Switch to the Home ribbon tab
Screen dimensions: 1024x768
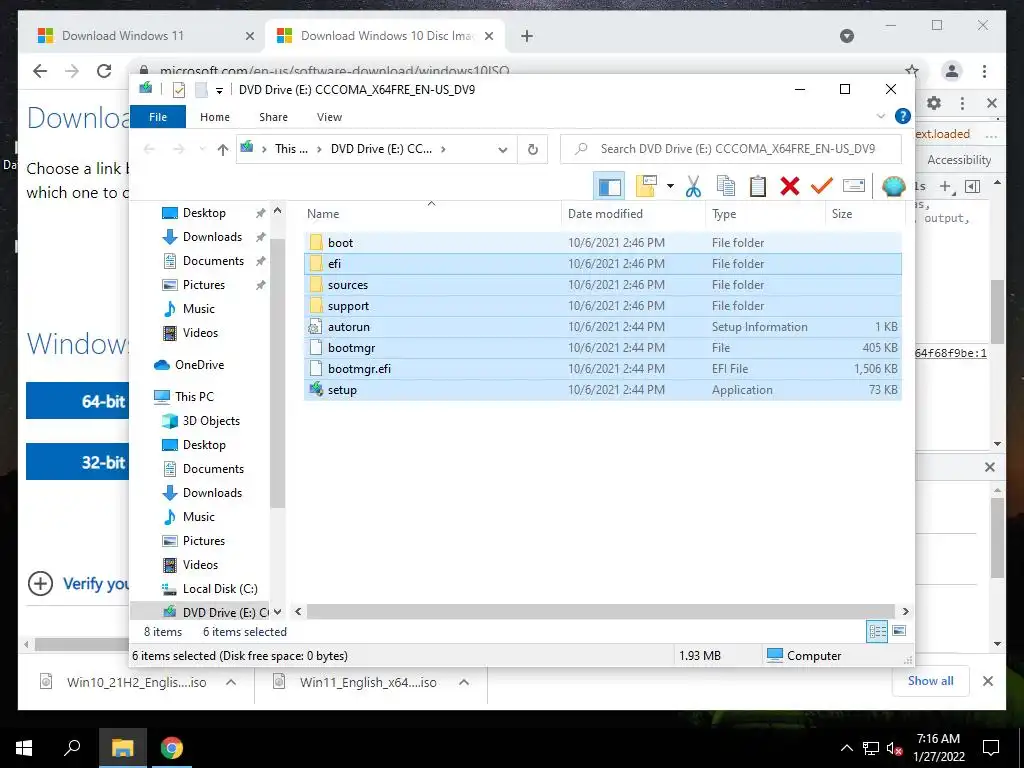click(215, 117)
